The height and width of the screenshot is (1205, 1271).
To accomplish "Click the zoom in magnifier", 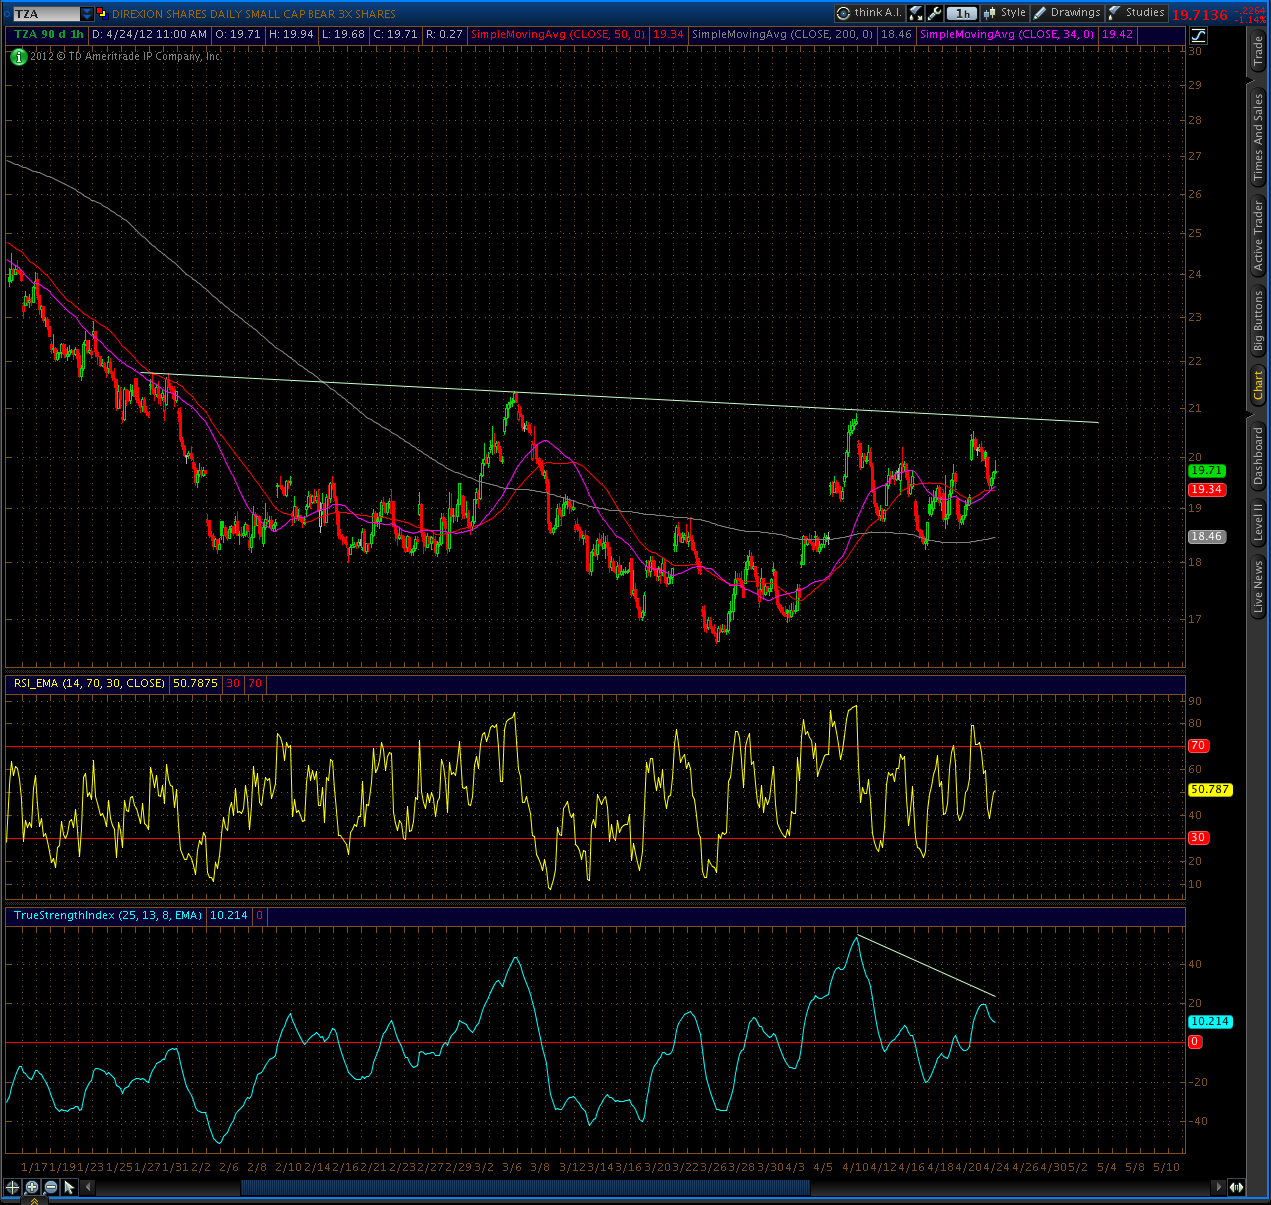I will [32, 1187].
